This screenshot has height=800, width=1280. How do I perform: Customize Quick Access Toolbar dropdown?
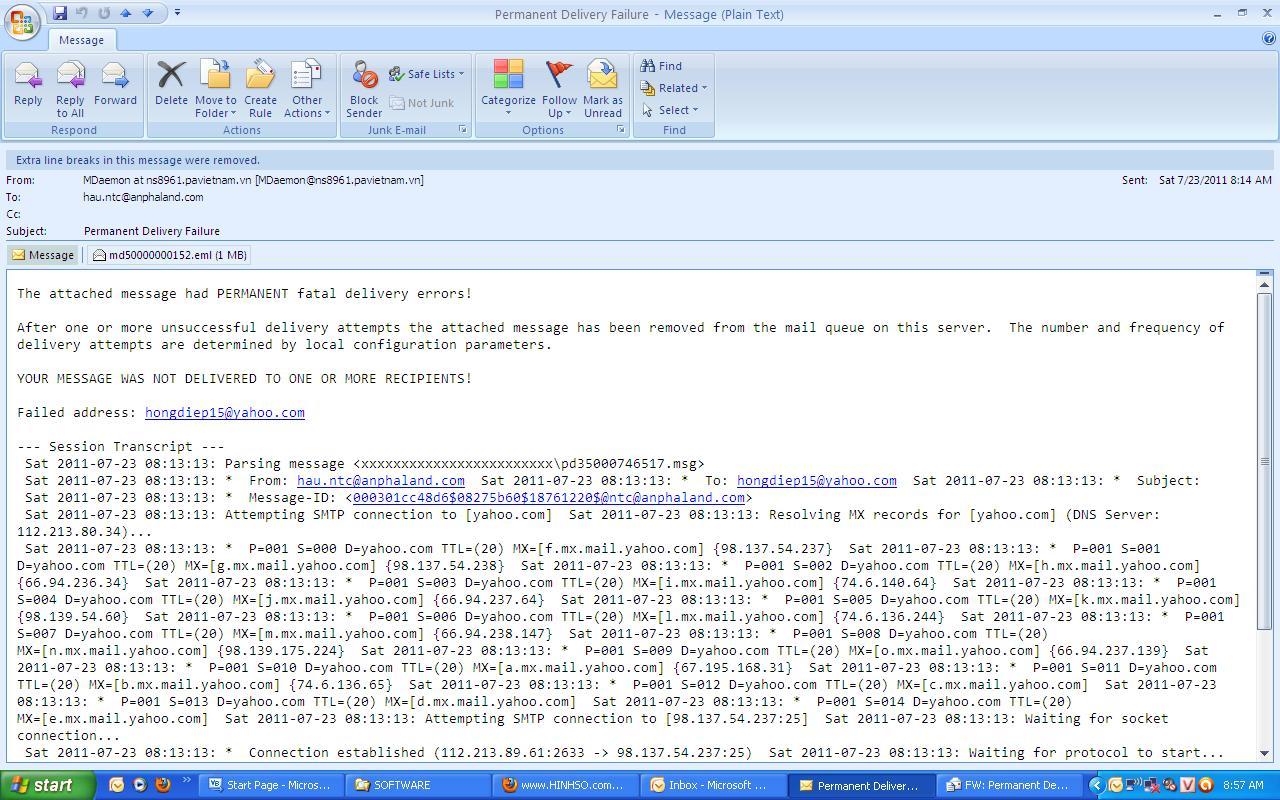click(x=177, y=13)
